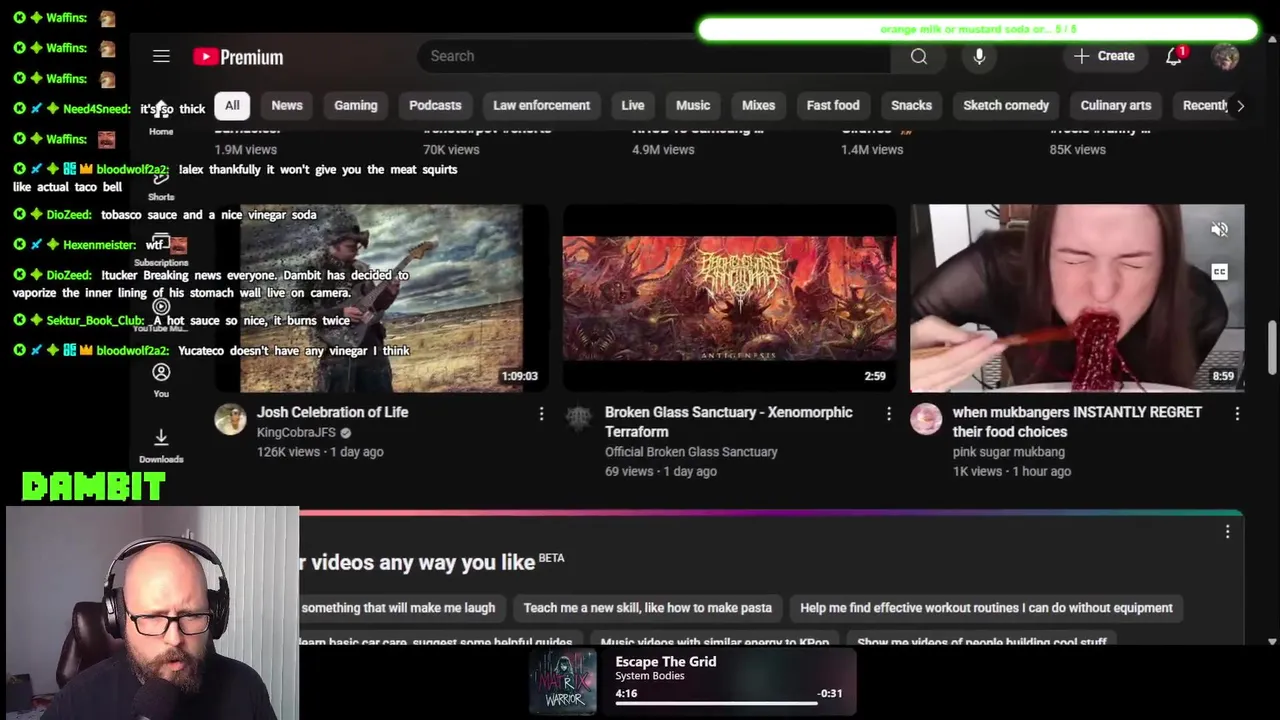Open pink sugar mukbang channel link

[x=1008, y=452]
